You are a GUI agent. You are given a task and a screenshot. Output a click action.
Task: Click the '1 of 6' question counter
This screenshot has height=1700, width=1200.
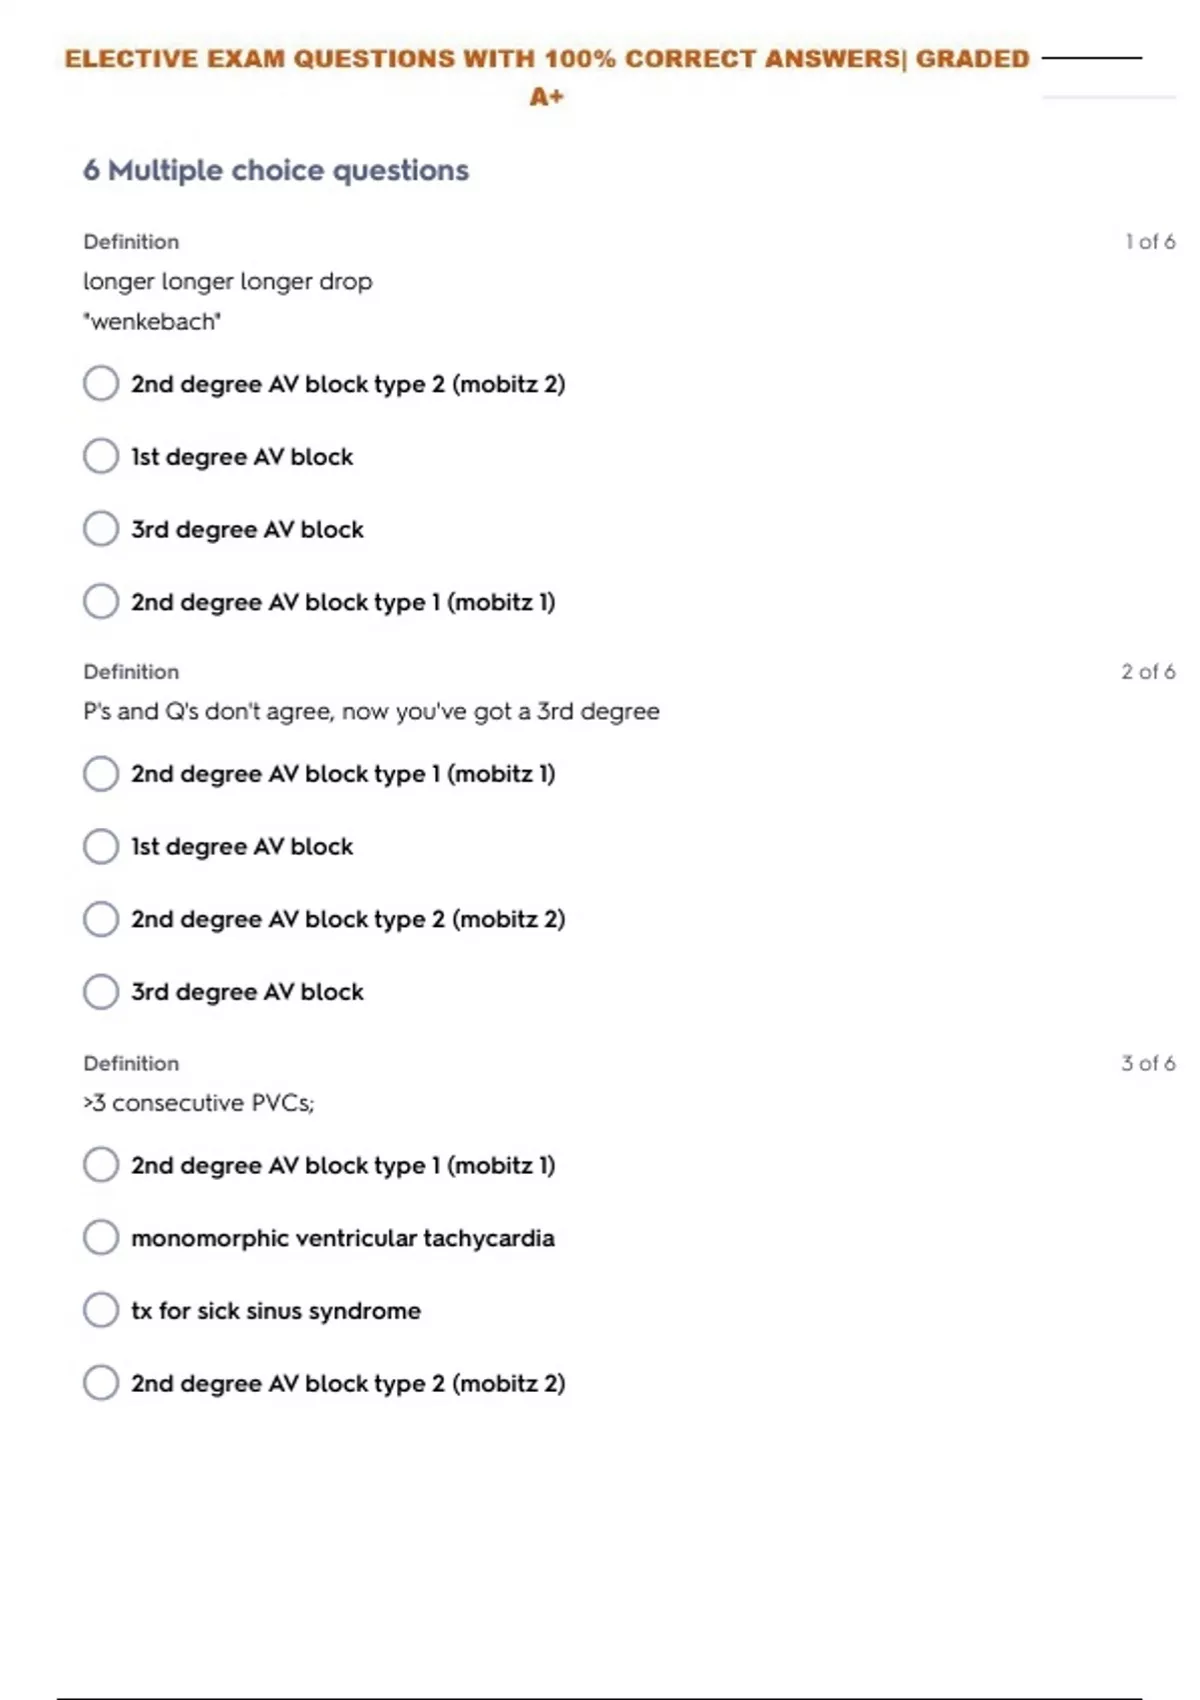point(1149,242)
